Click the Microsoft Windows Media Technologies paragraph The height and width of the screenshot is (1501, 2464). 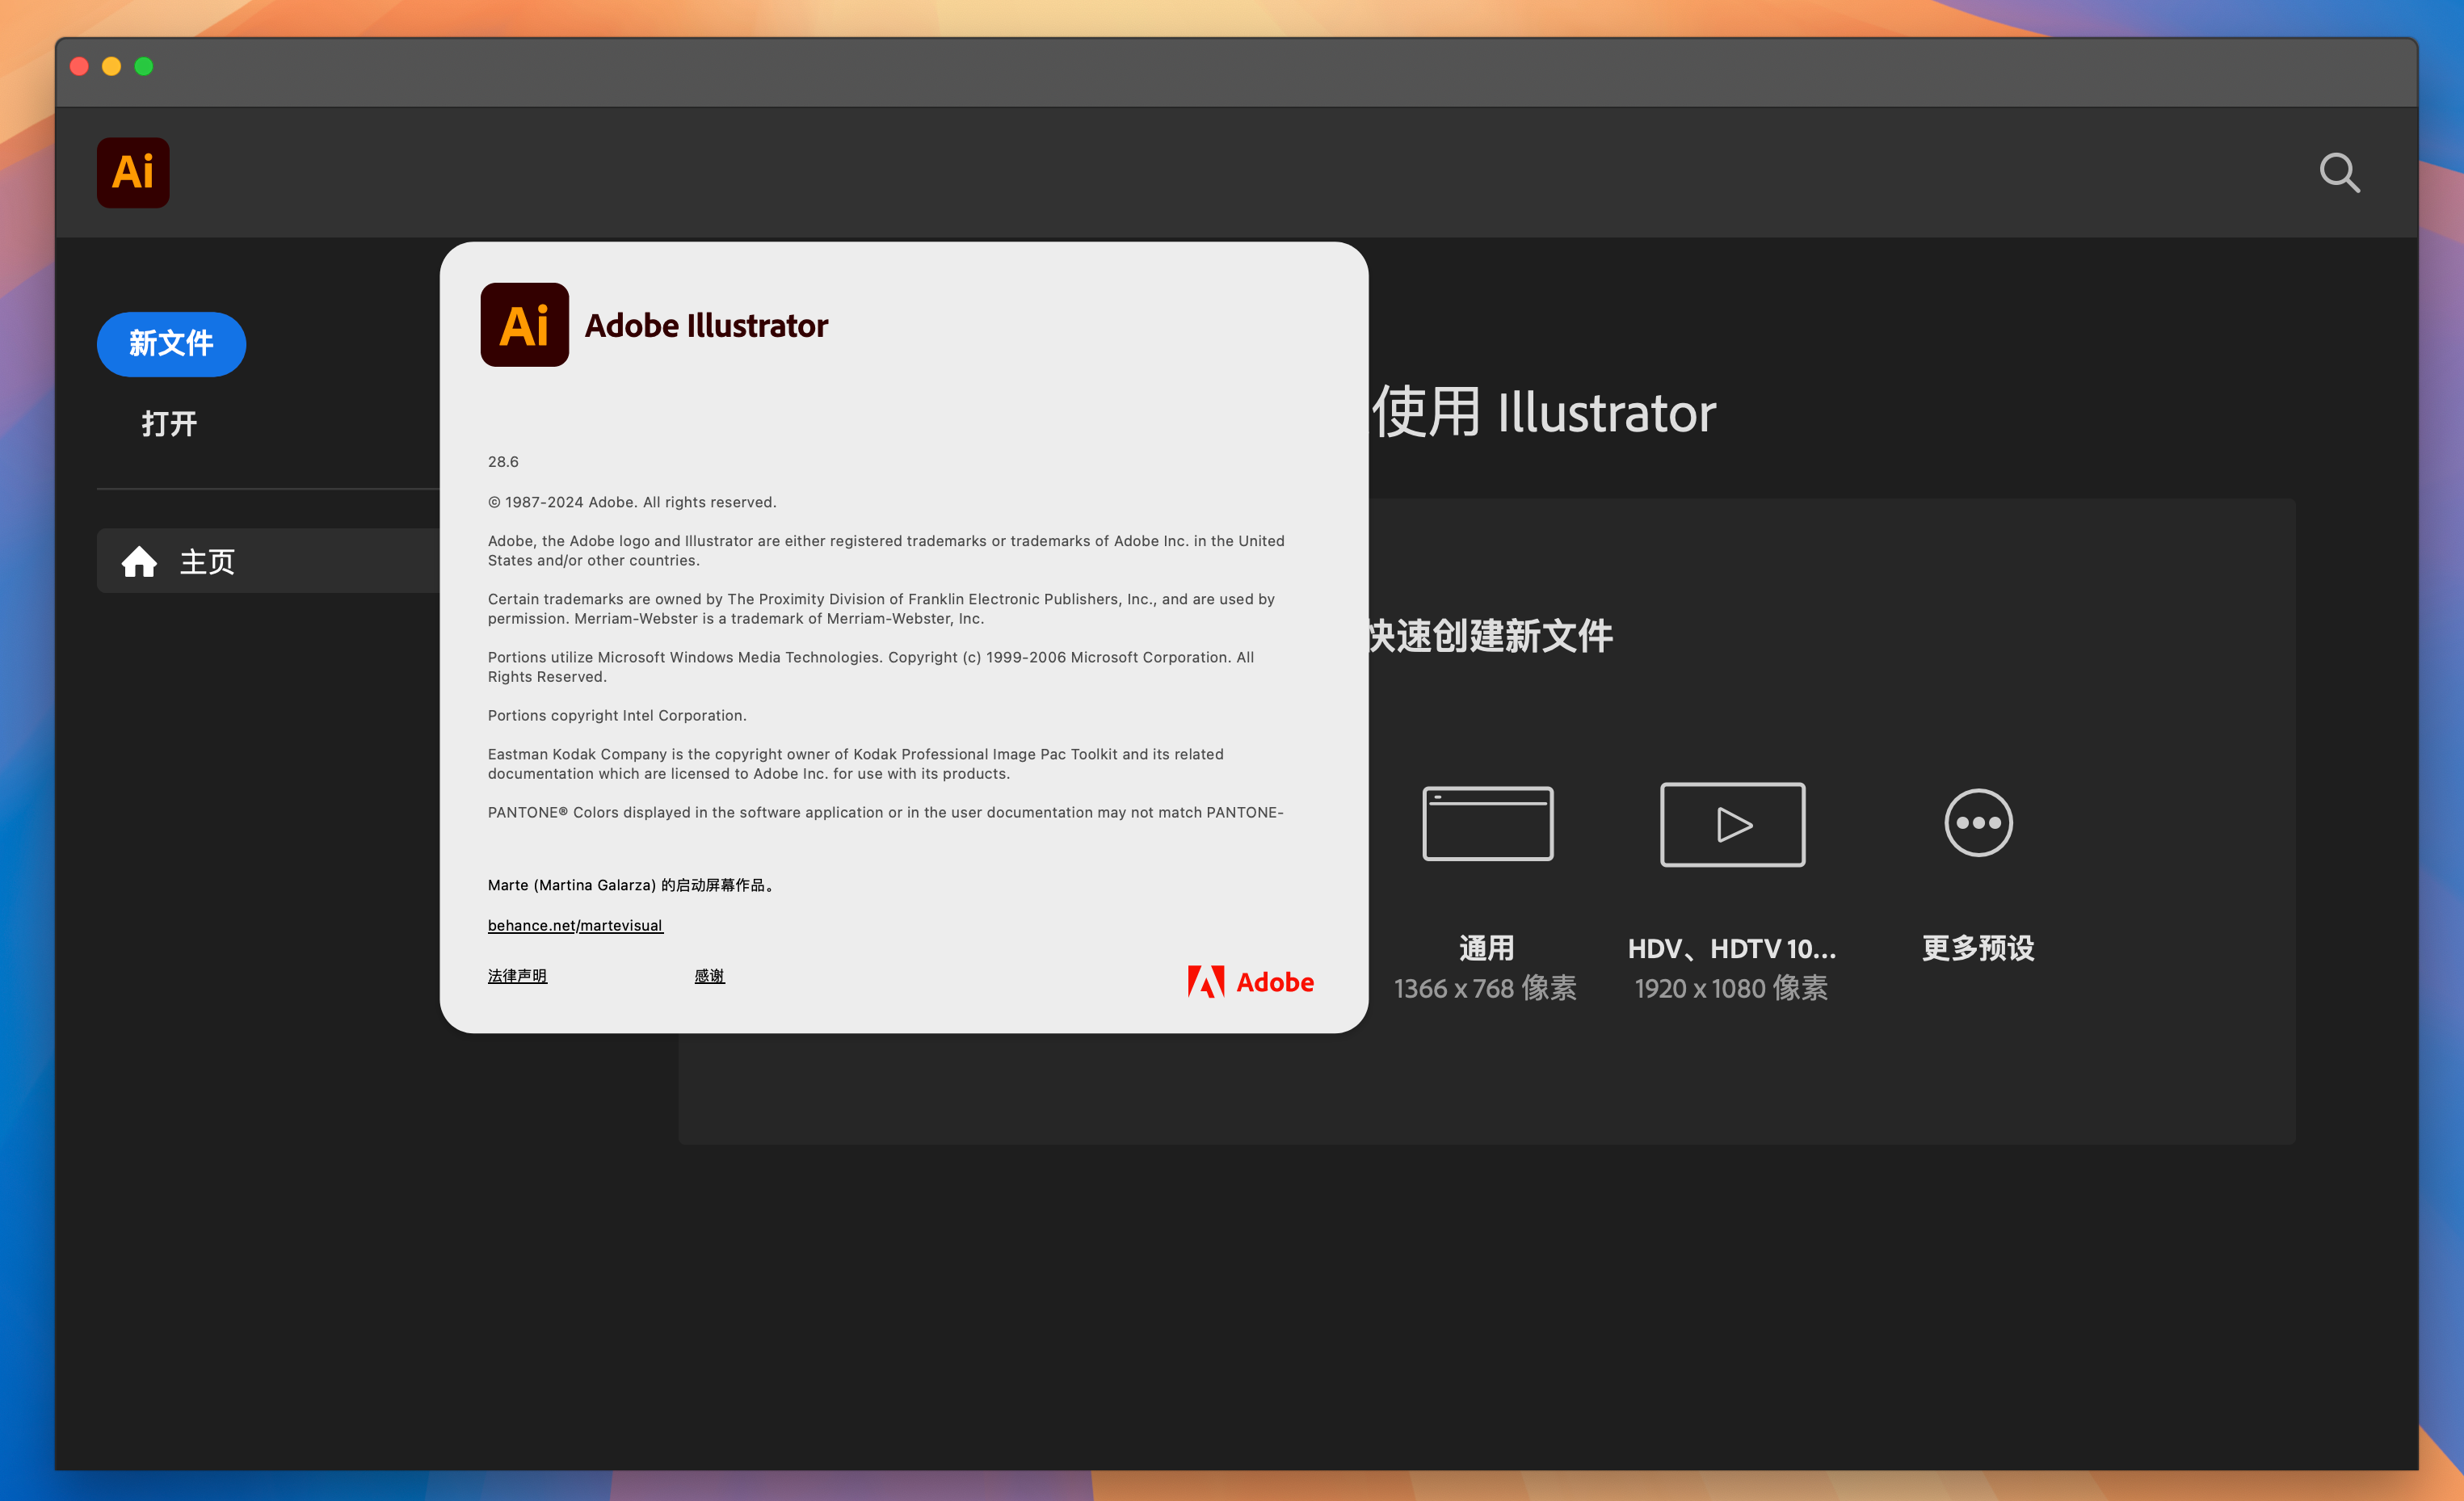pos(871,666)
